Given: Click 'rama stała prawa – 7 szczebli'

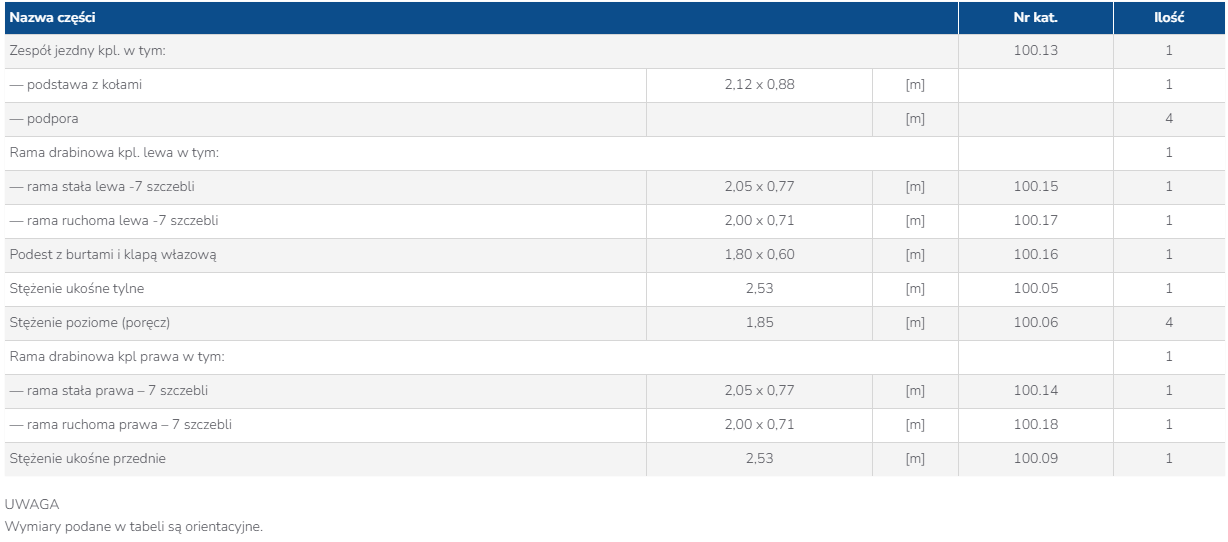Looking at the screenshot, I should [x=109, y=391].
